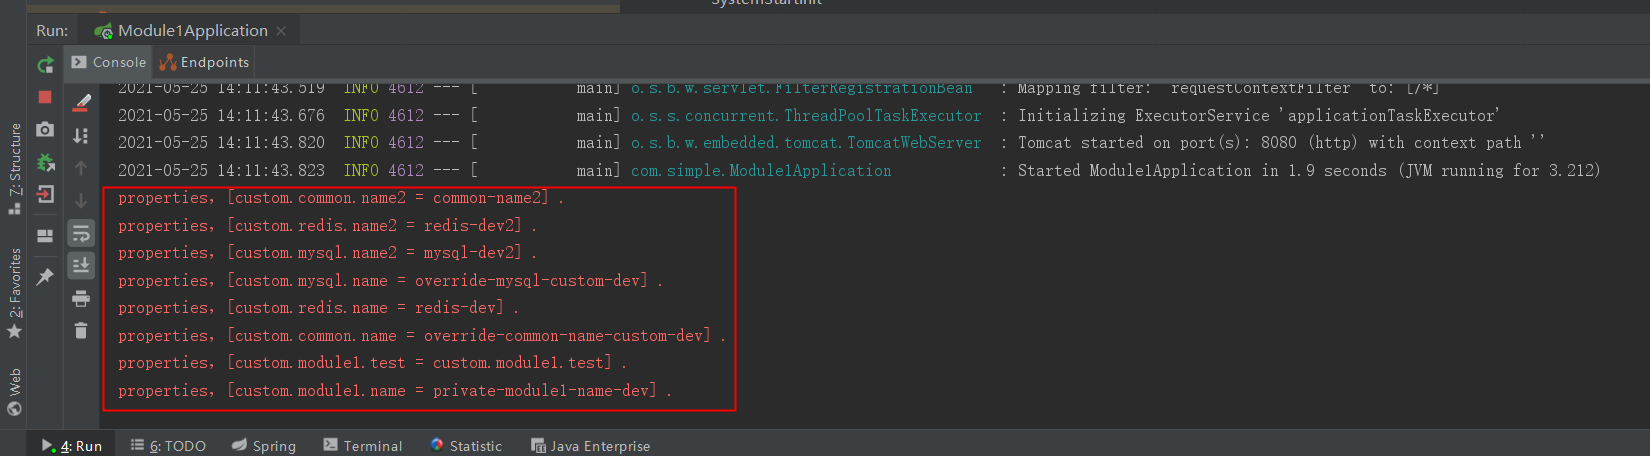Click the green bug debugger icon

point(45,162)
